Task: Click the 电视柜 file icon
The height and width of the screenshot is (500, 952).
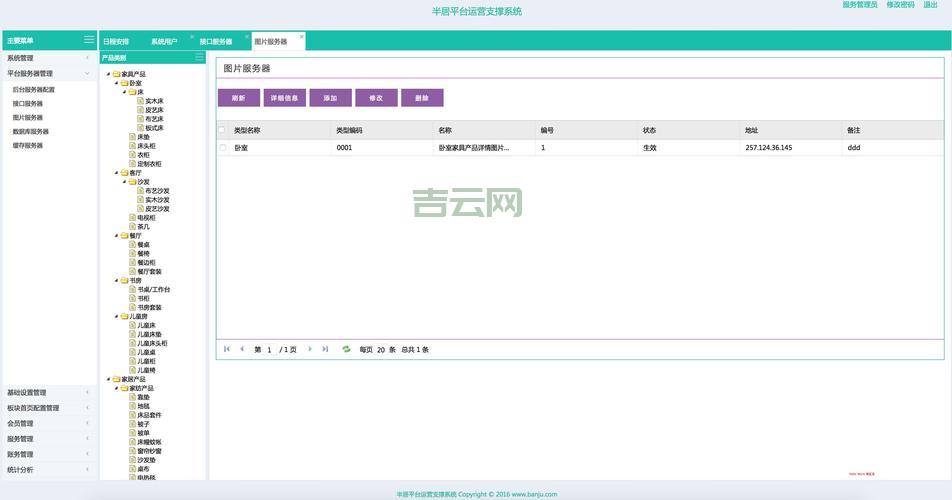Action: (x=132, y=217)
